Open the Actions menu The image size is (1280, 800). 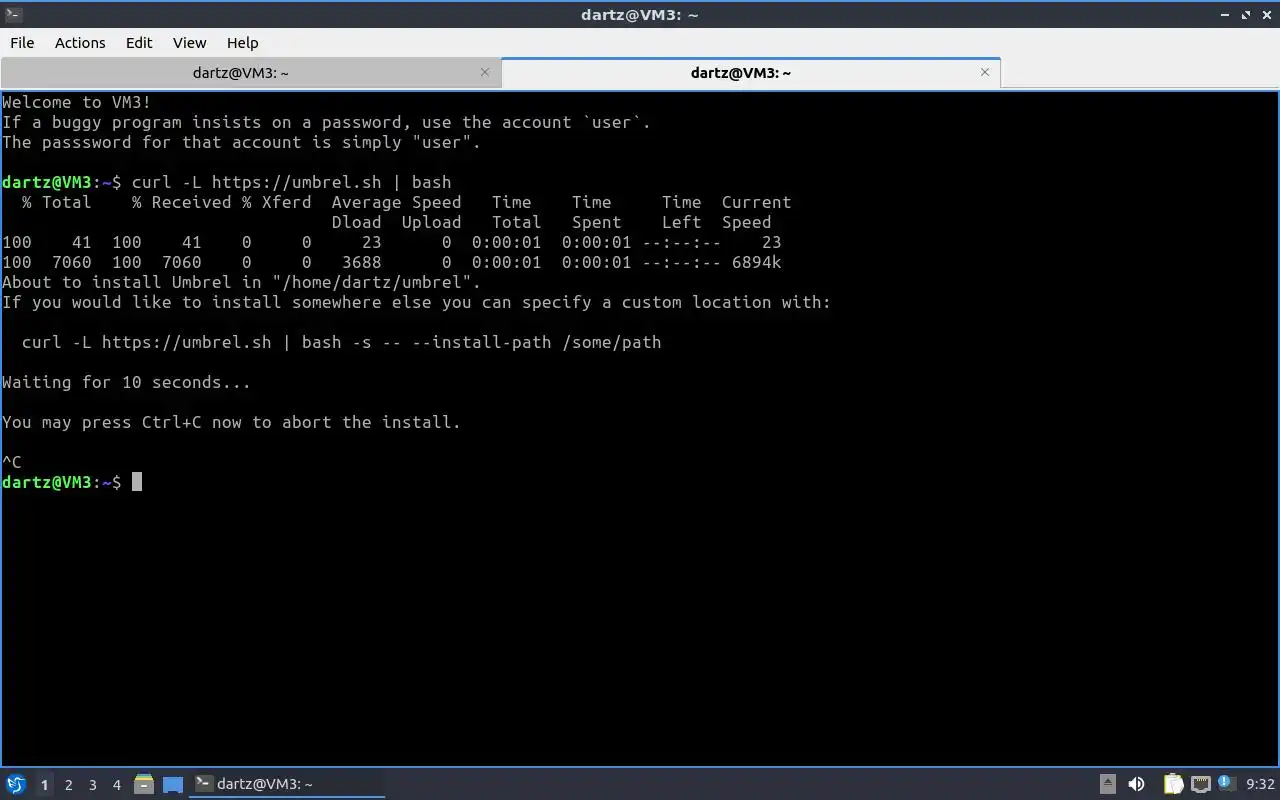click(x=80, y=42)
